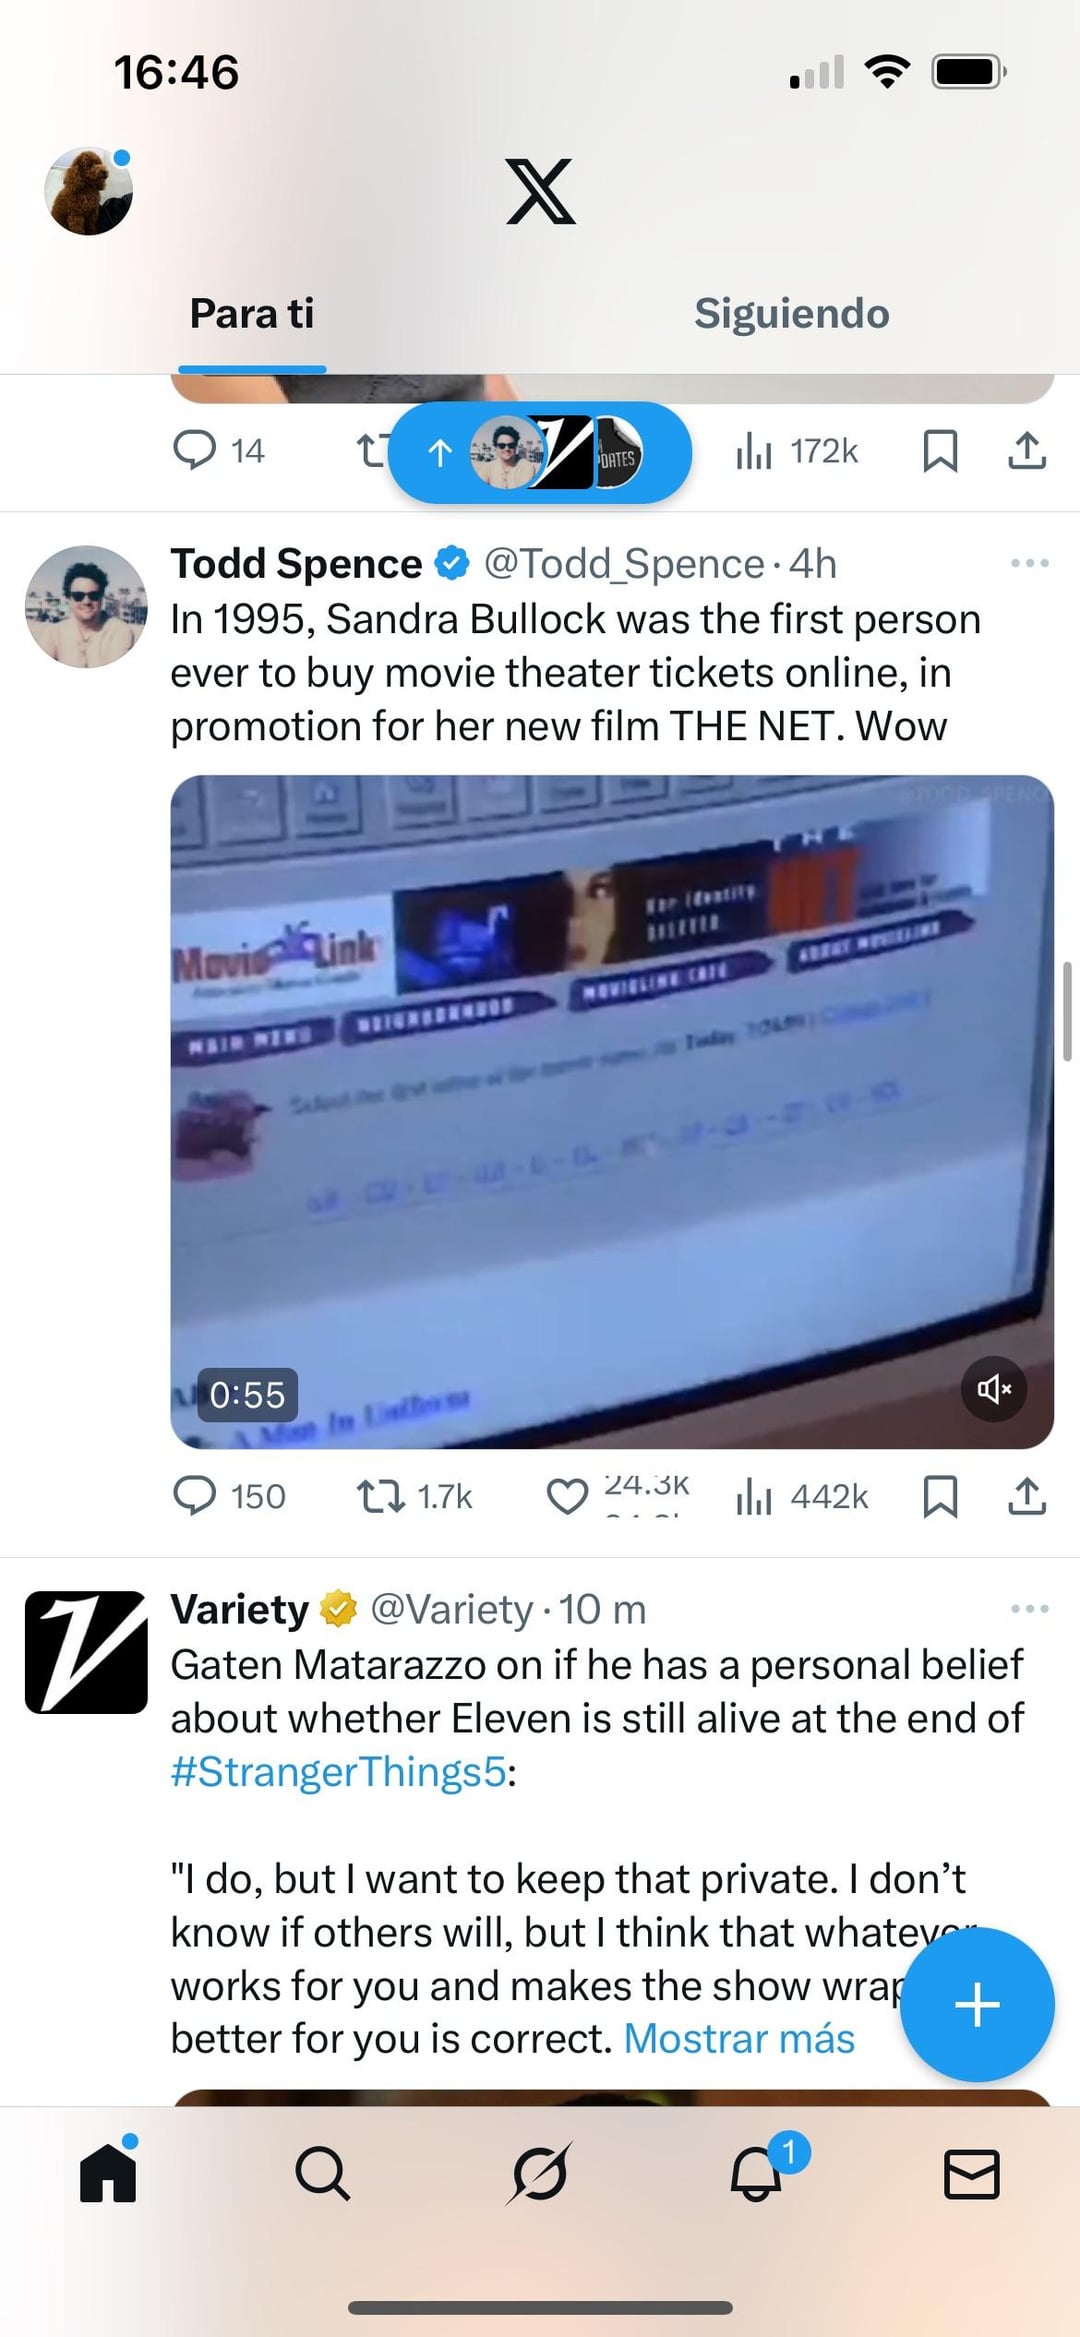This screenshot has width=1080, height=2337.
Task: Open direct messages envelope icon
Action: 971,2174
